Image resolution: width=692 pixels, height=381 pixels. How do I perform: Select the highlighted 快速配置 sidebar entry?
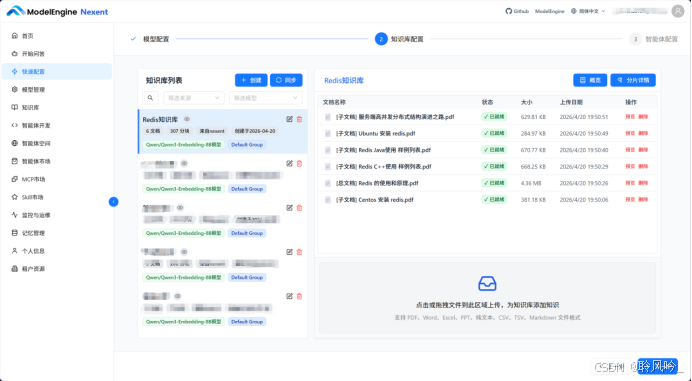(x=56, y=72)
